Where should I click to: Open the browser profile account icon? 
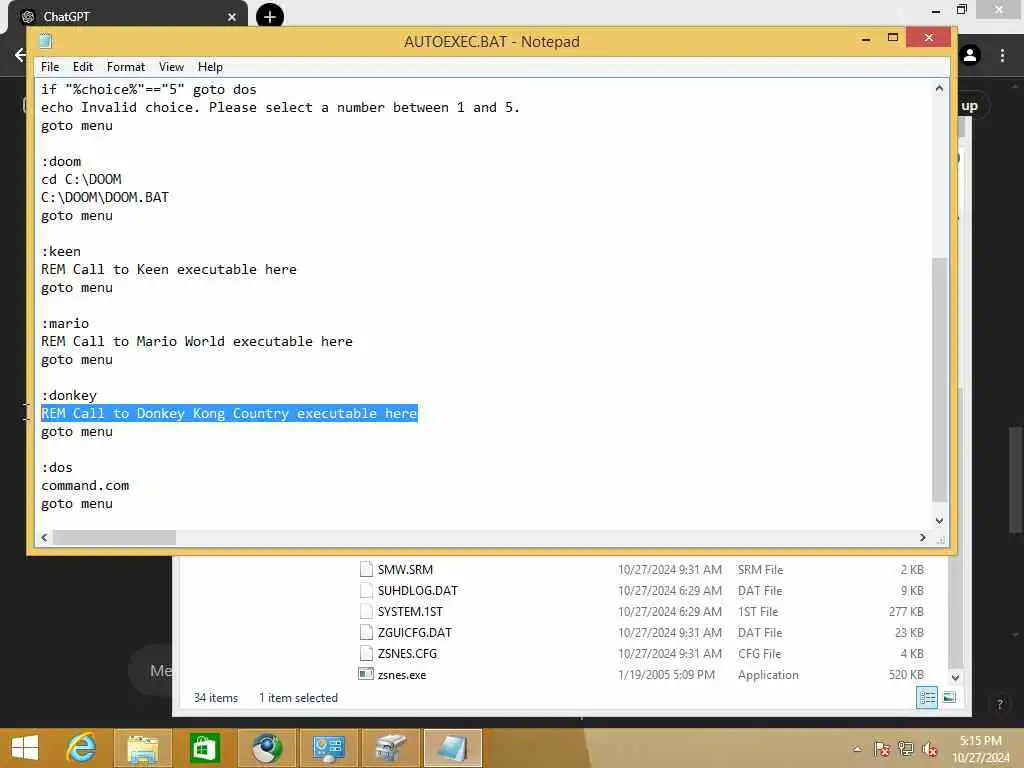click(x=970, y=56)
